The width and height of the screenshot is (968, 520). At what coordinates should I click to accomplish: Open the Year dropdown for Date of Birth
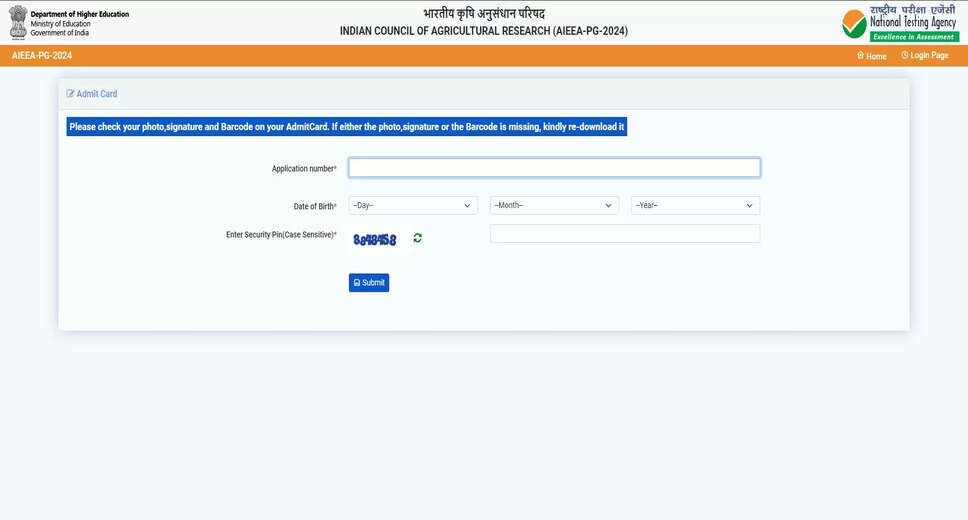(695, 205)
